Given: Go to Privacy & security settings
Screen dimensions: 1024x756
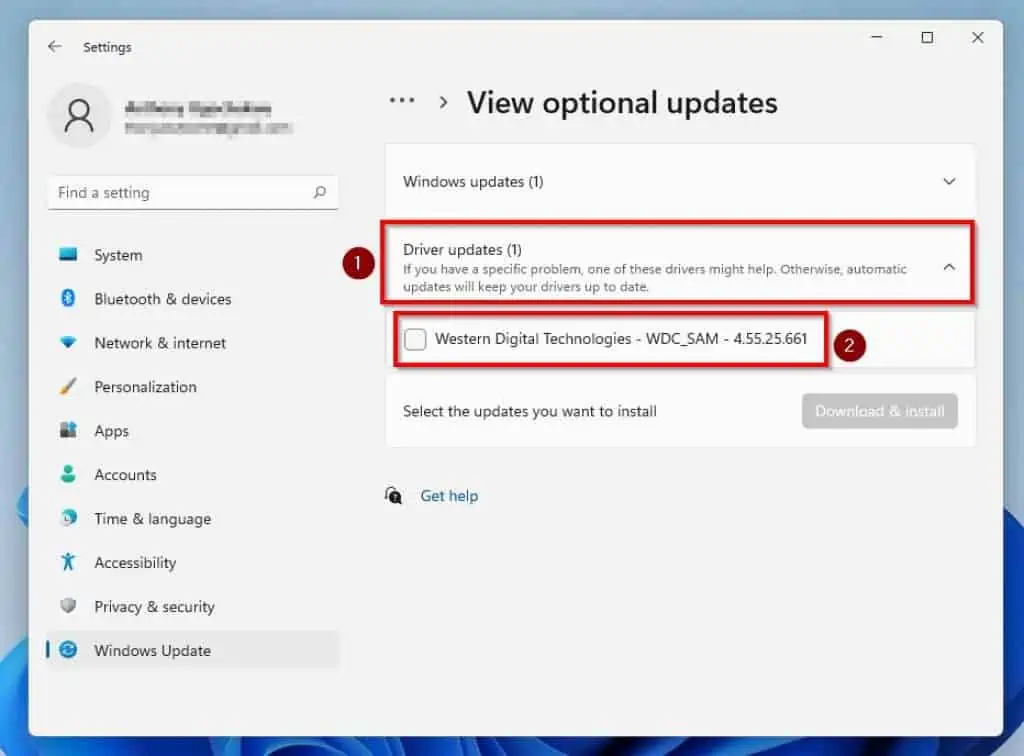Looking at the screenshot, I should coord(193,606).
